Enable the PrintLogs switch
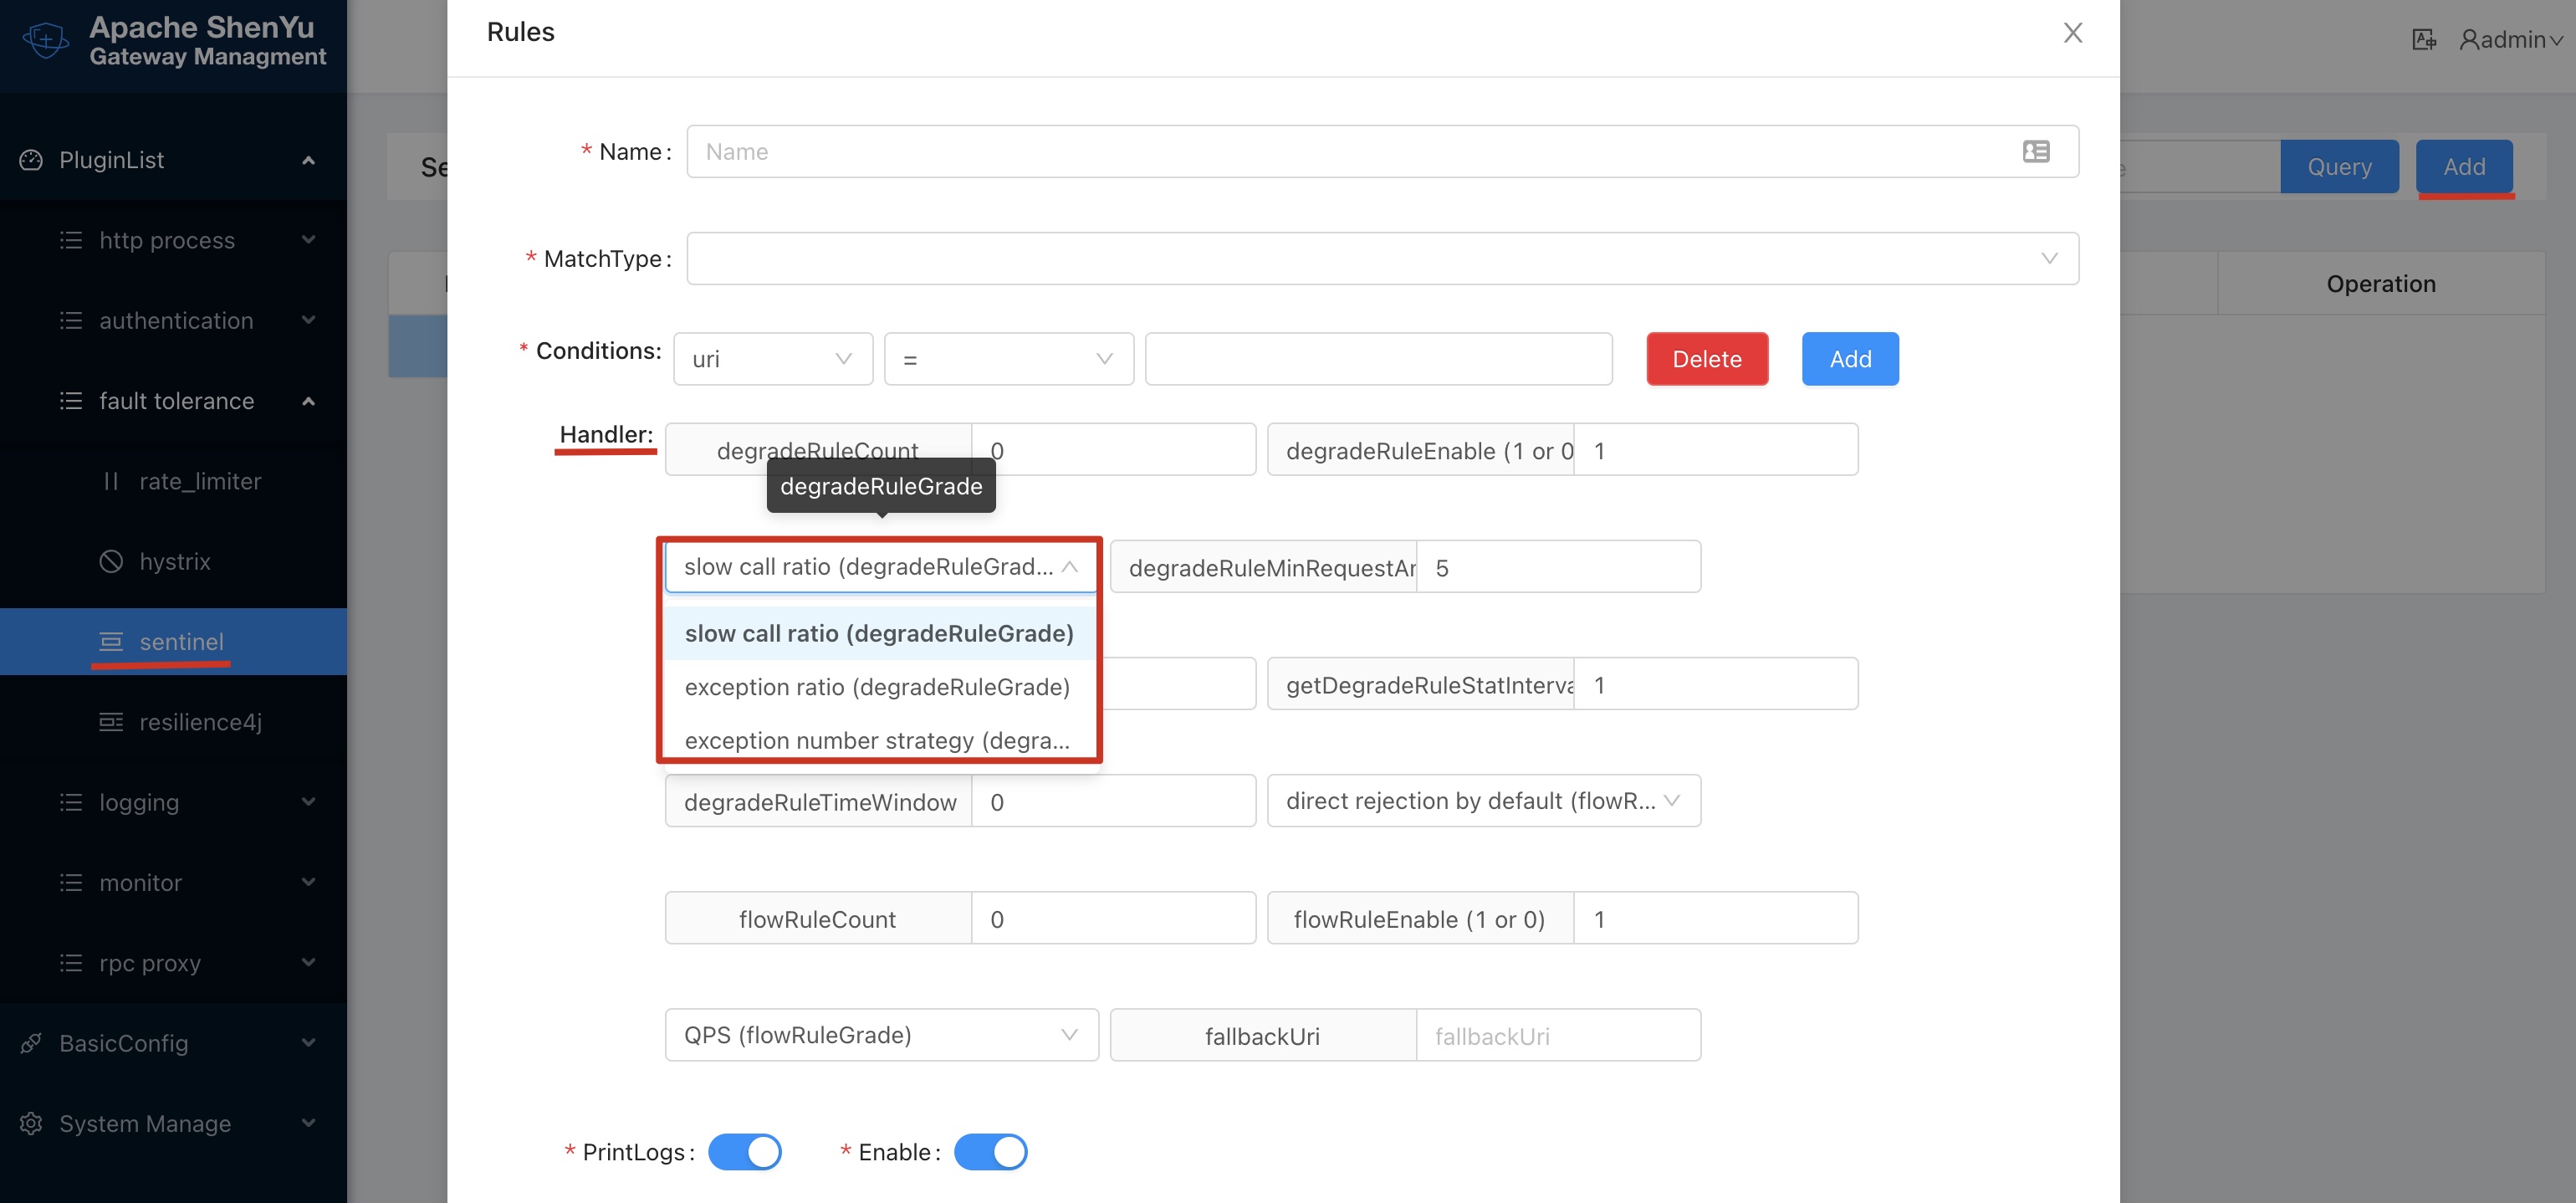The width and height of the screenshot is (2576, 1203). click(744, 1151)
